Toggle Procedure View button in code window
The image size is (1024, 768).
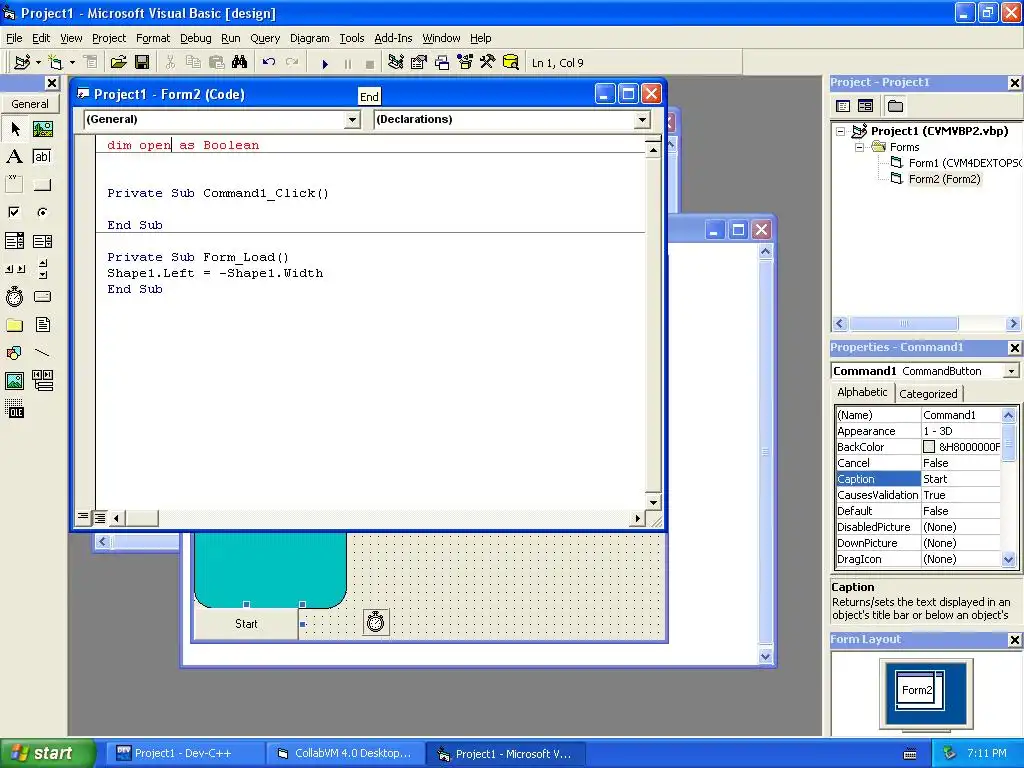pos(83,517)
